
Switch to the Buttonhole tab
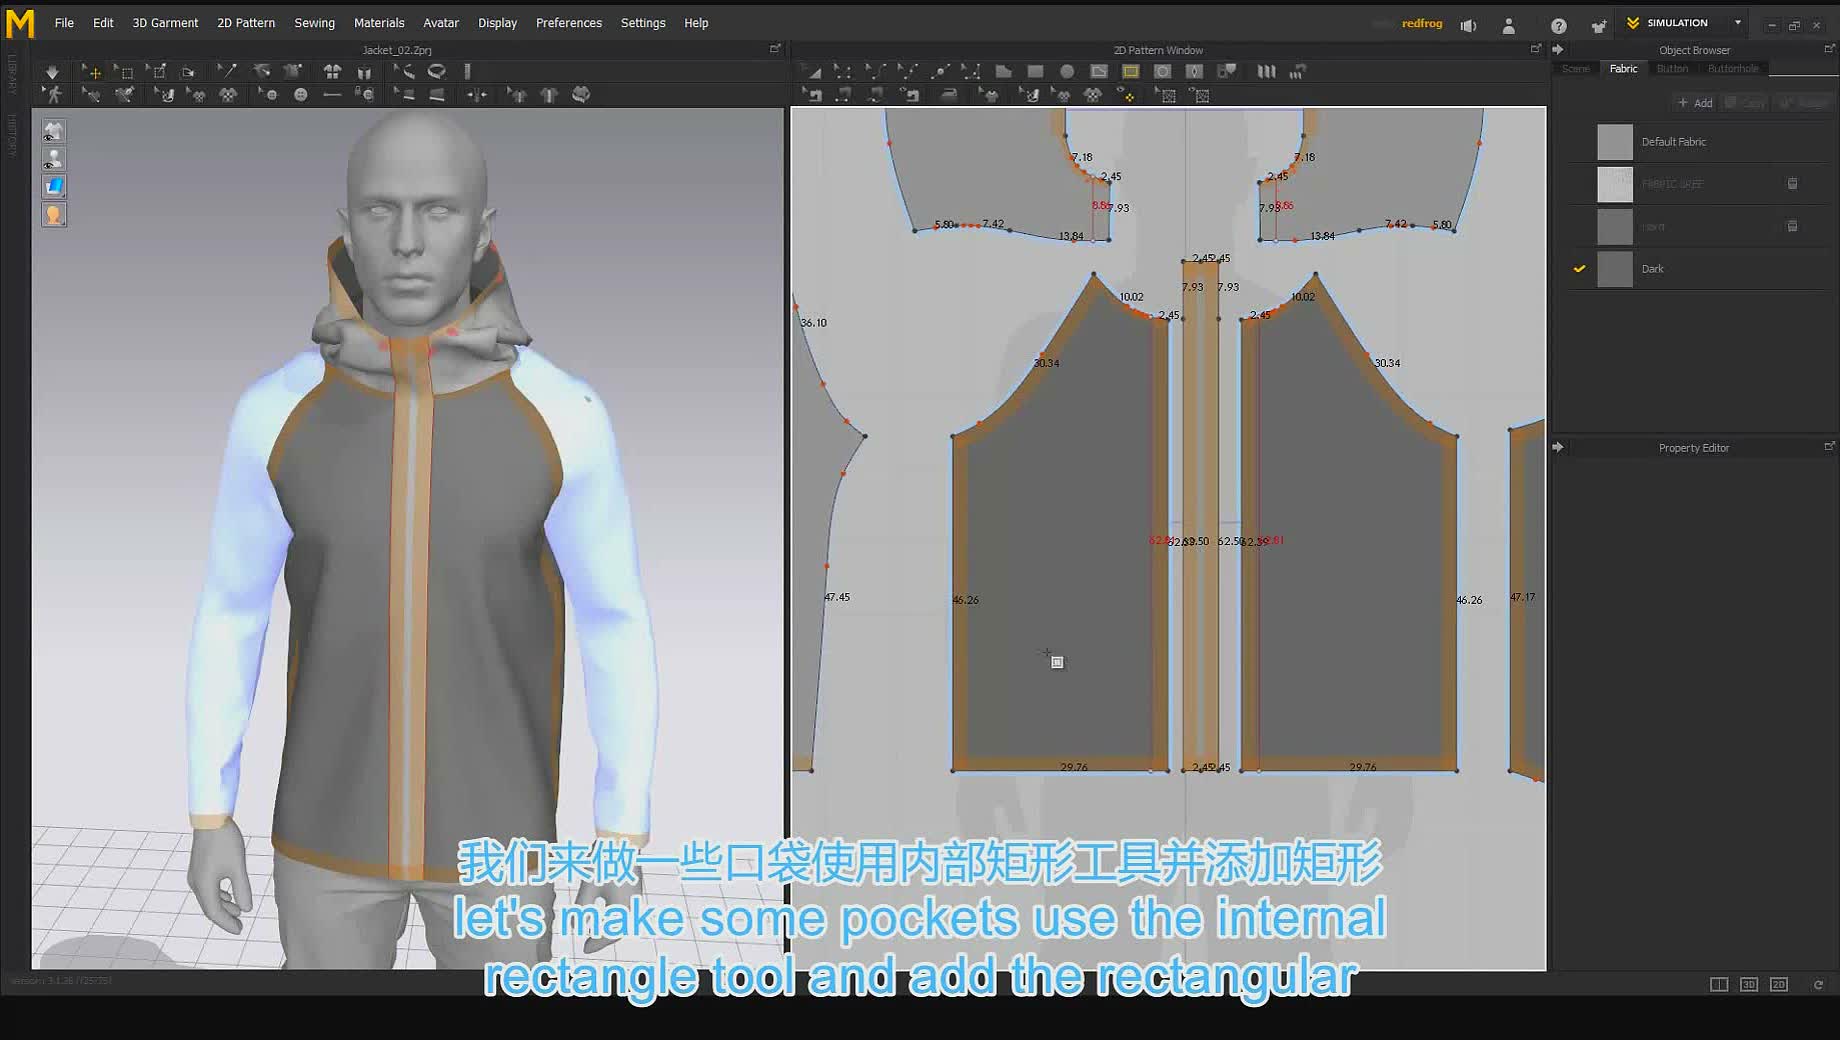pyautogui.click(x=1733, y=69)
